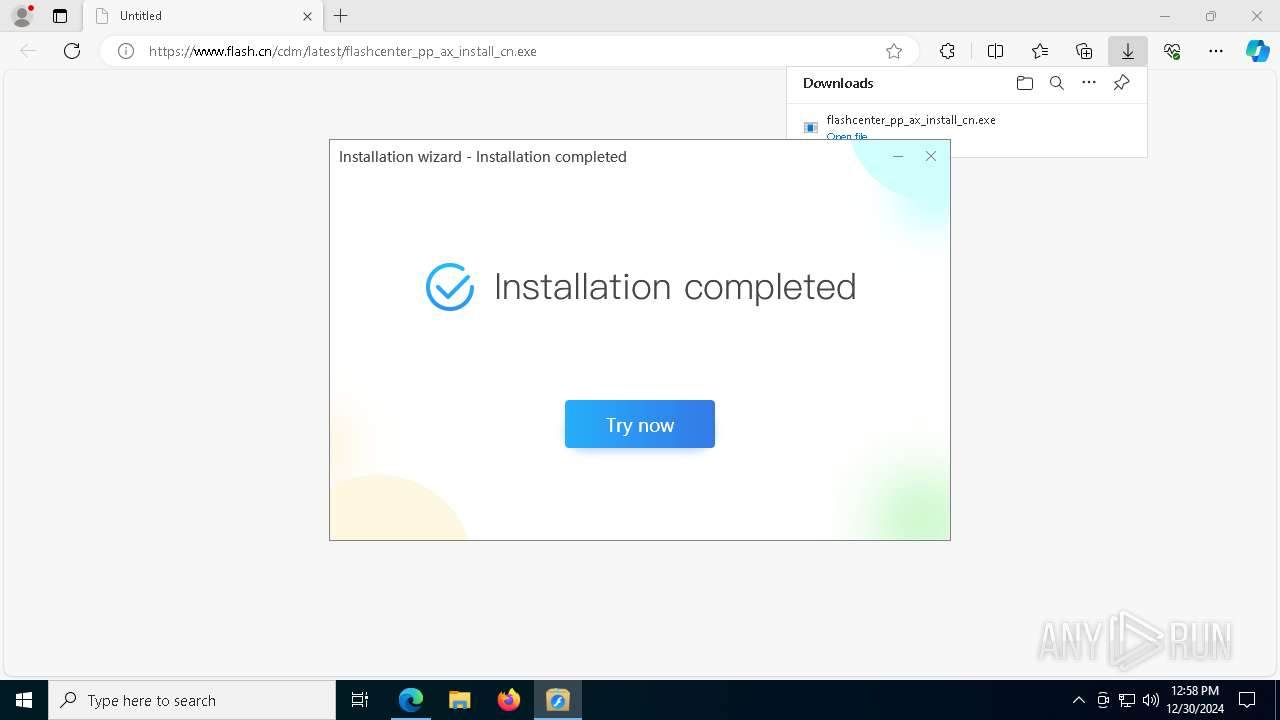Viewport: 1280px width, 720px height.
Task: Minimize the Installation wizard window
Action: (898, 156)
